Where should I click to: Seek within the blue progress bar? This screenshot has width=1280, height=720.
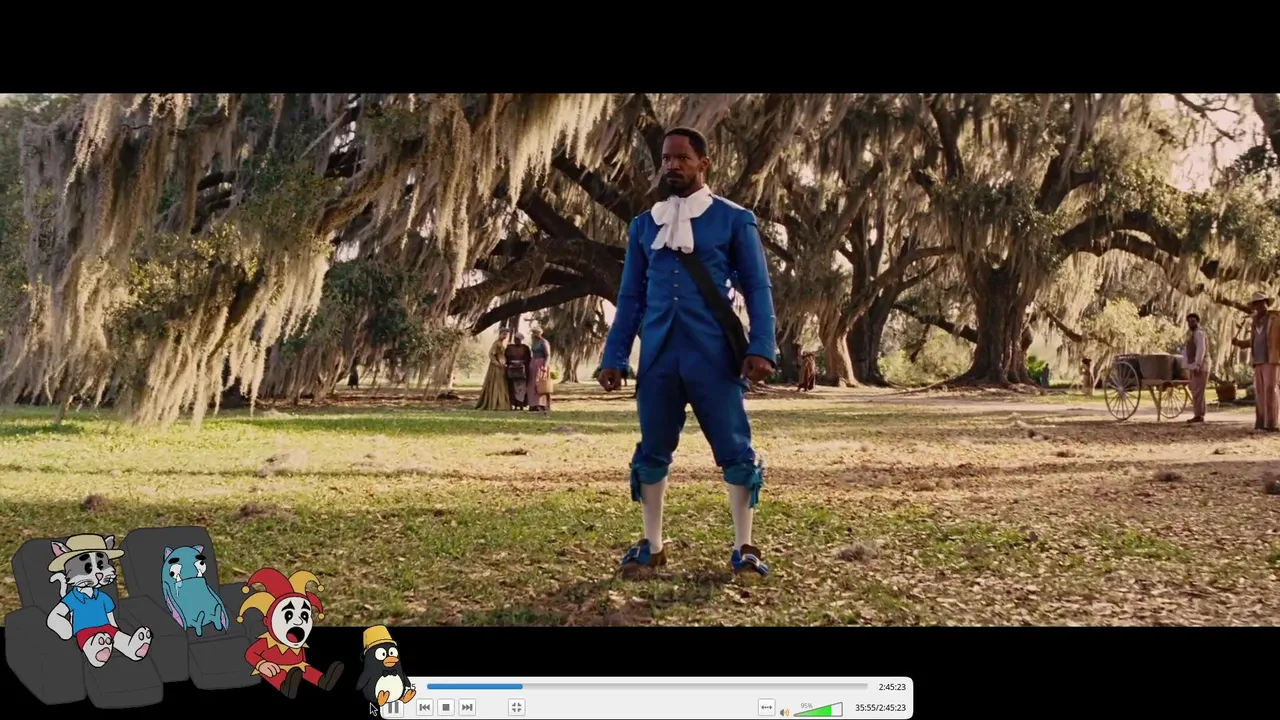point(647,687)
